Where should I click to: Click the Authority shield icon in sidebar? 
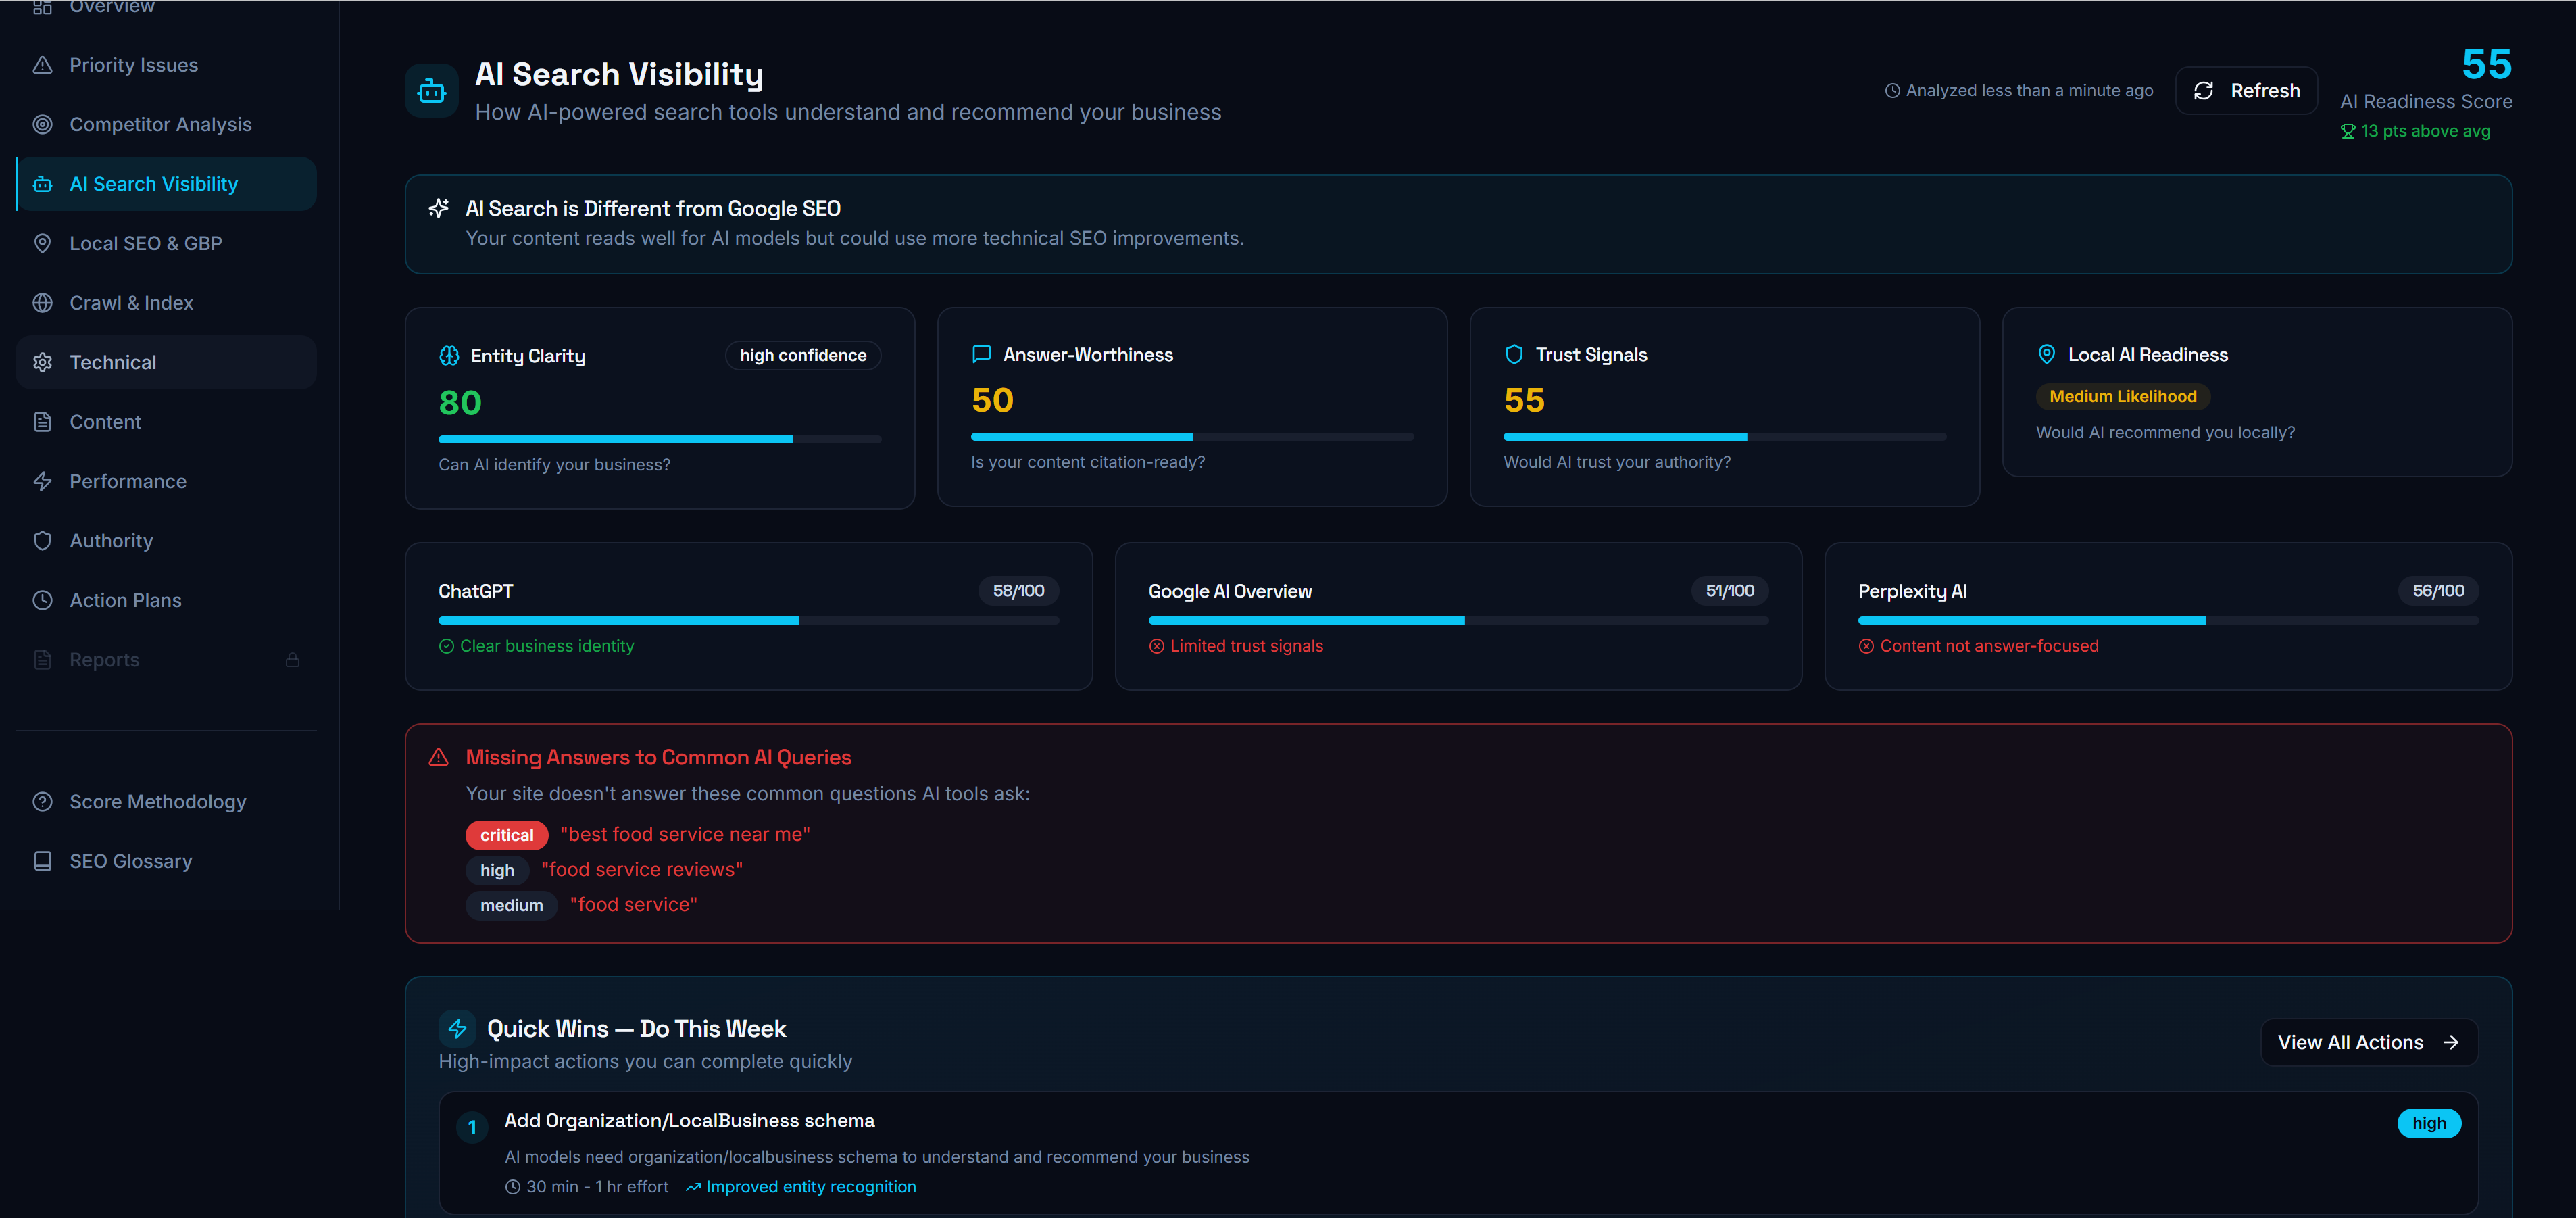tap(42, 541)
